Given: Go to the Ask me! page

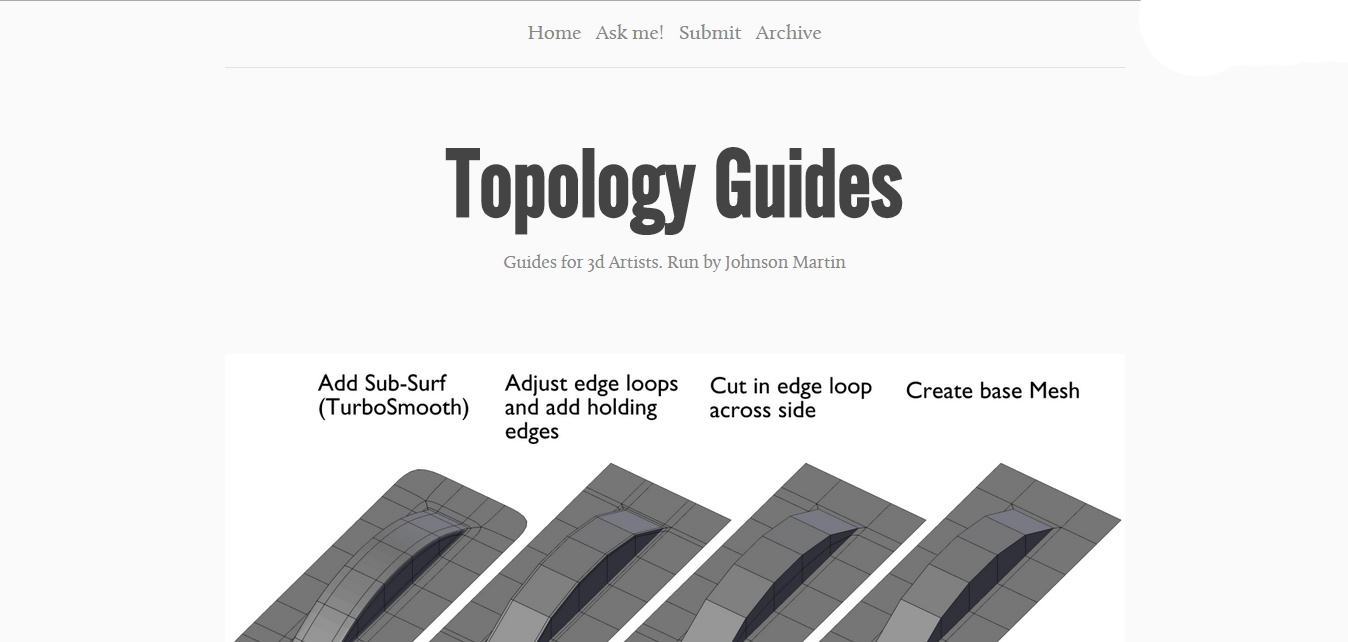Looking at the screenshot, I should tap(629, 33).
